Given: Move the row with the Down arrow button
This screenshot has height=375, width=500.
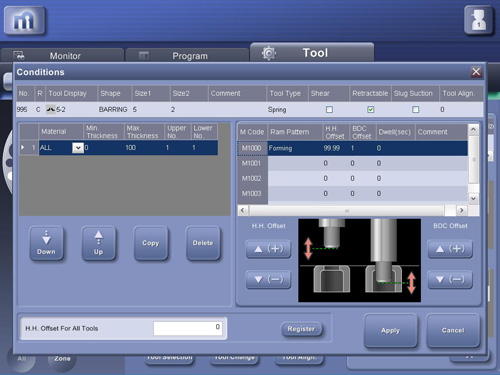Looking at the screenshot, I should point(46,243).
